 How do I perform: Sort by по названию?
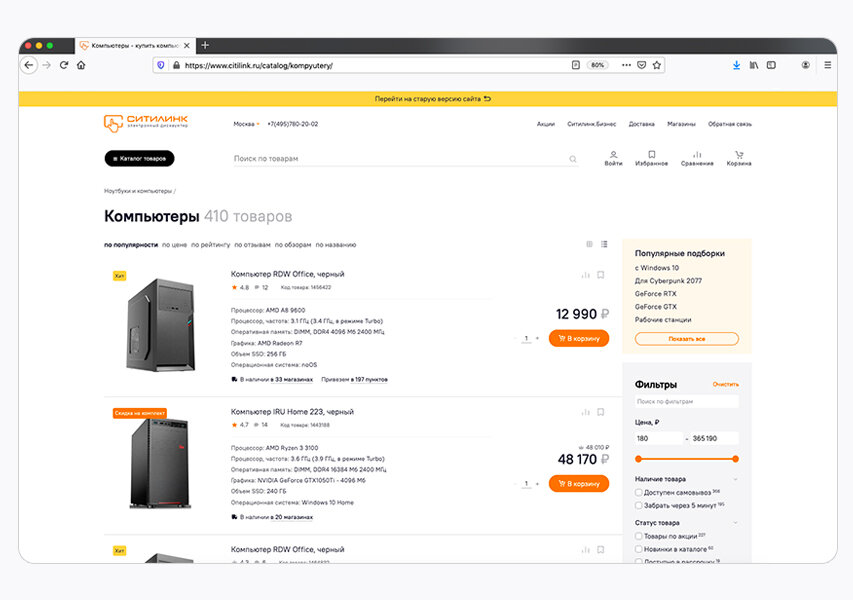pyautogui.click(x=336, y=245)
